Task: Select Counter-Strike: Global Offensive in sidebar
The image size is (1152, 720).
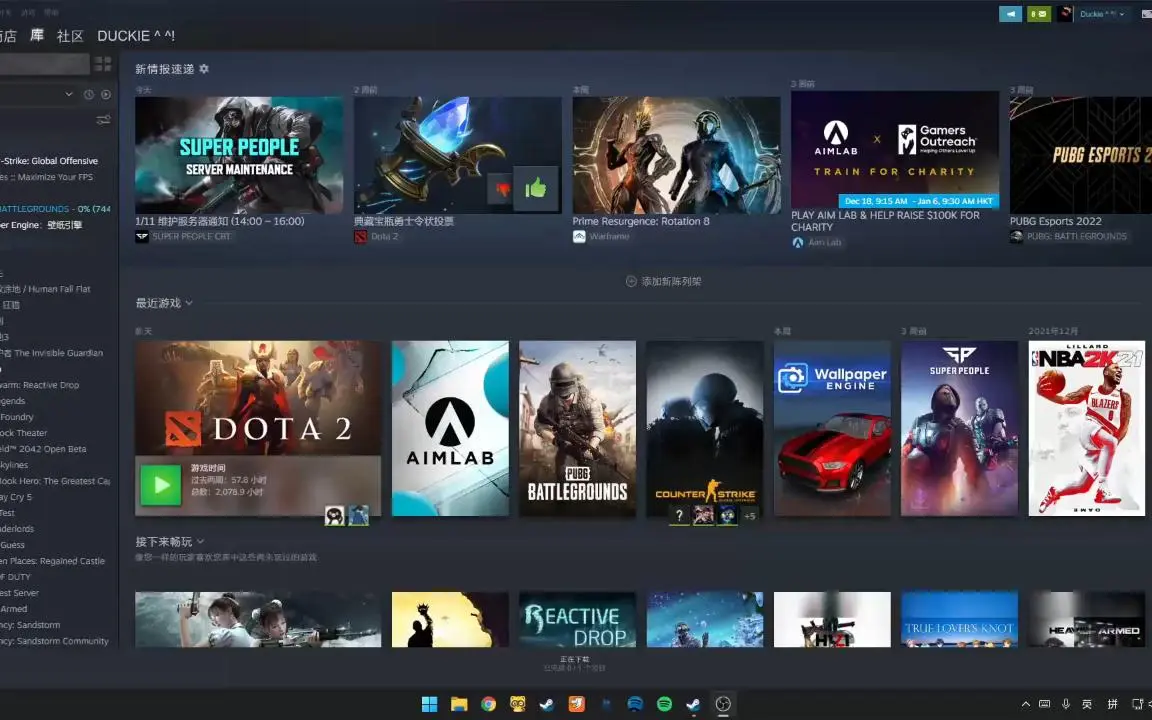Action: tap(49, 161)
